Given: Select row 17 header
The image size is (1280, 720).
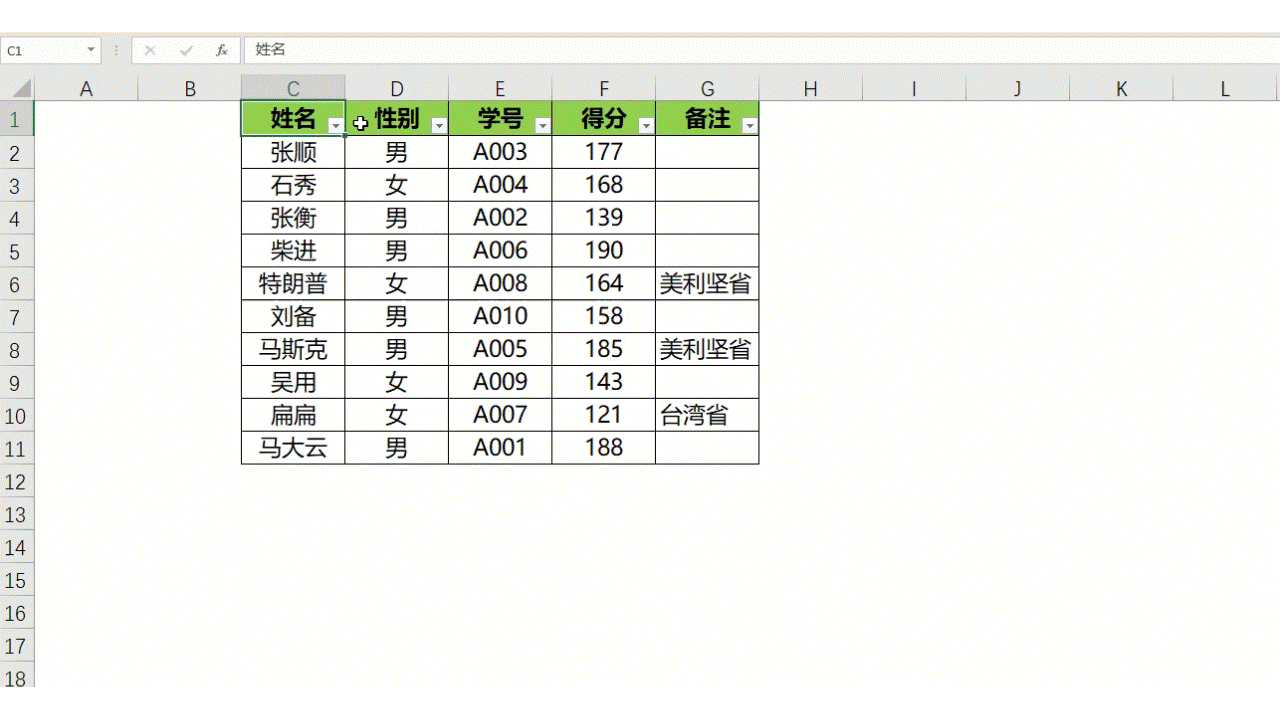Looking at the screenshot, I should [x=17, y=647].
